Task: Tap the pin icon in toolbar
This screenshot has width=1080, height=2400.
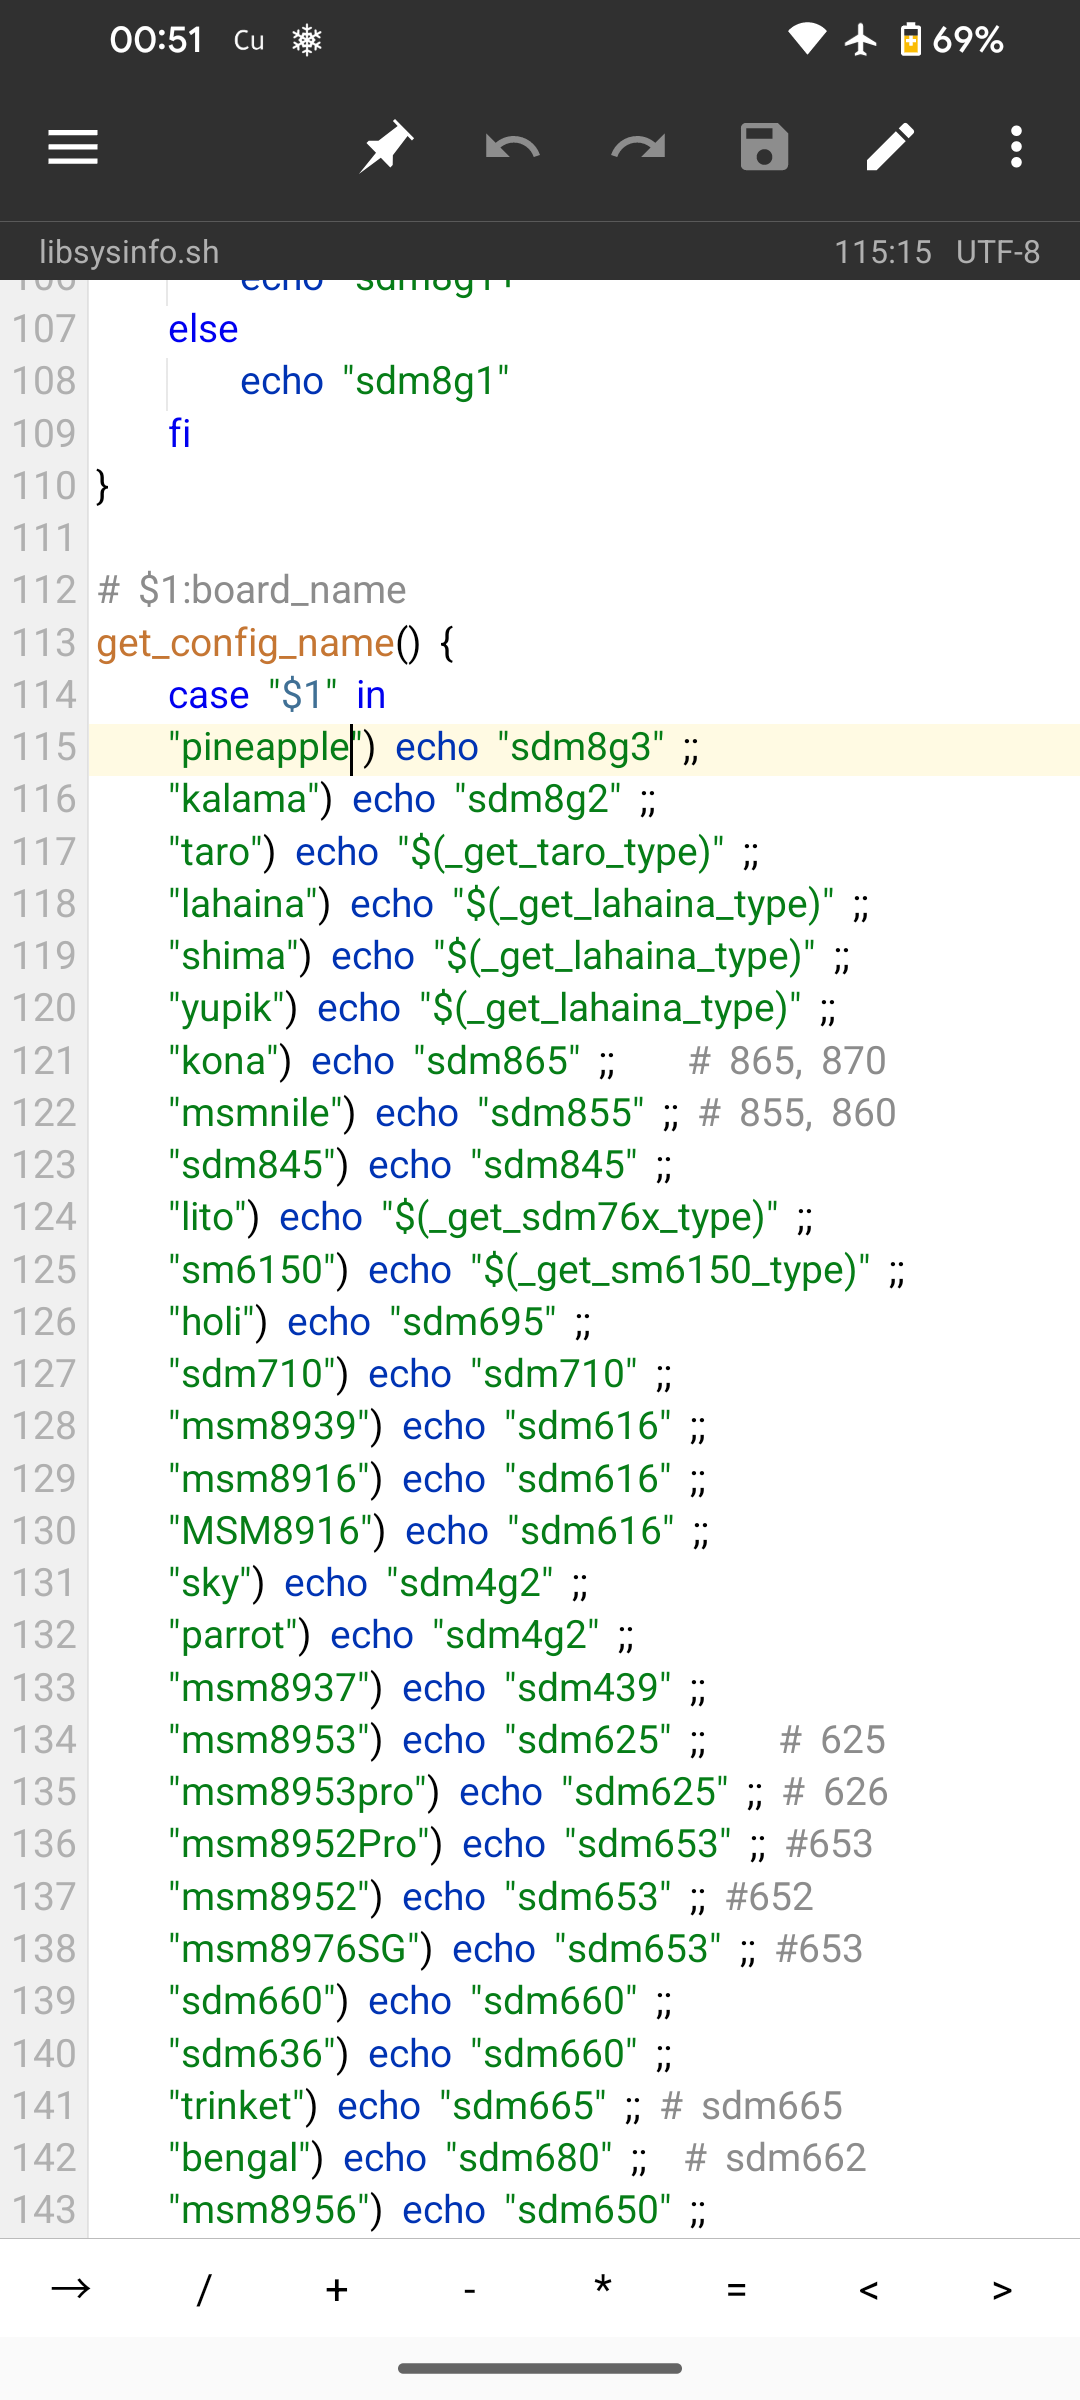Action: [387, 148]
